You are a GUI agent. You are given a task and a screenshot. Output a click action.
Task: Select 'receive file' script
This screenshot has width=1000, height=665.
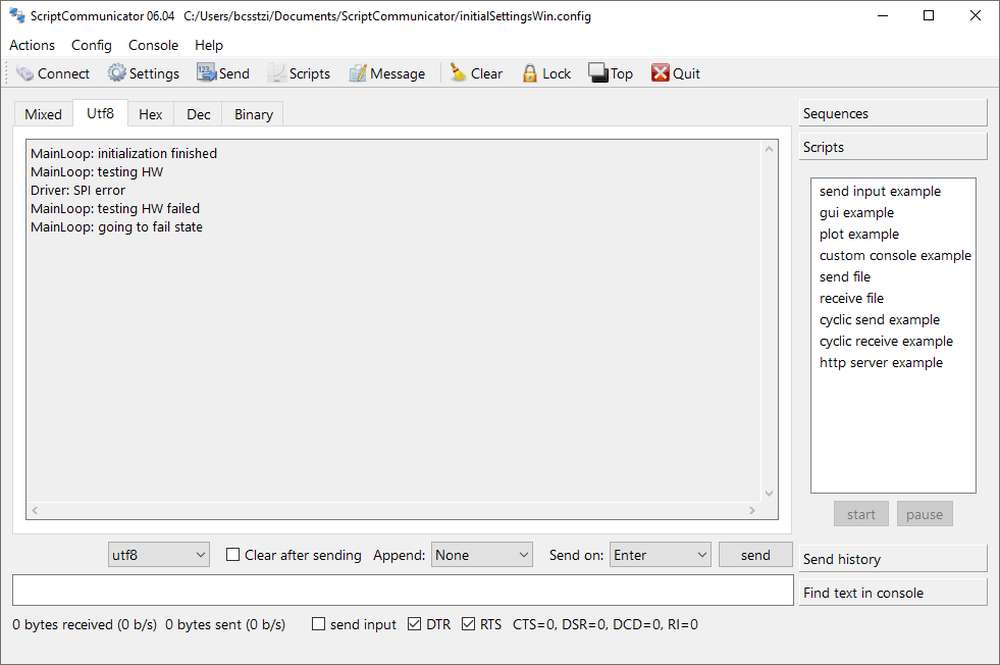[x=851, y=298]
